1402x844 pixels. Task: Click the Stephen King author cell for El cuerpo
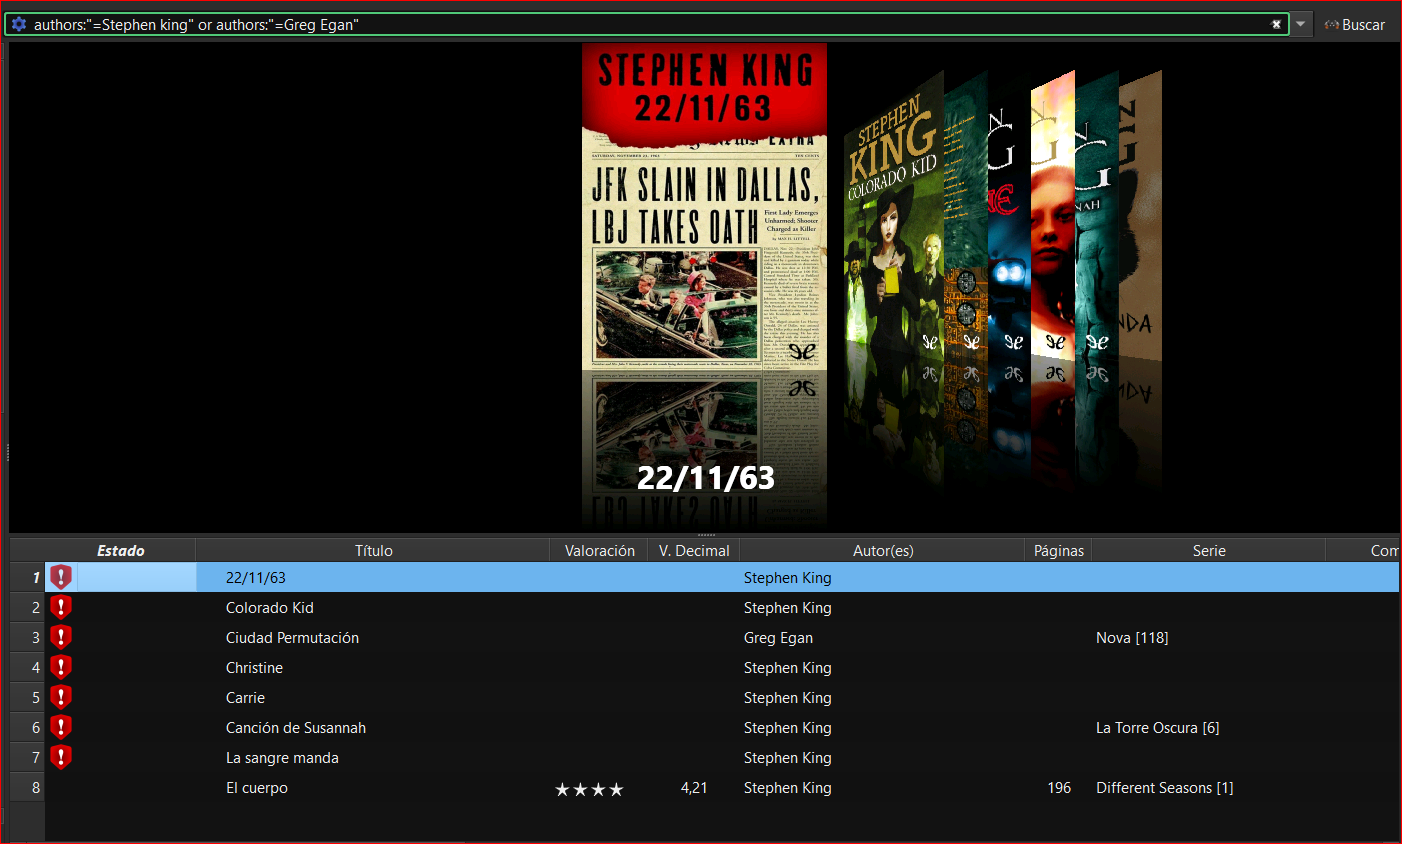787,788
